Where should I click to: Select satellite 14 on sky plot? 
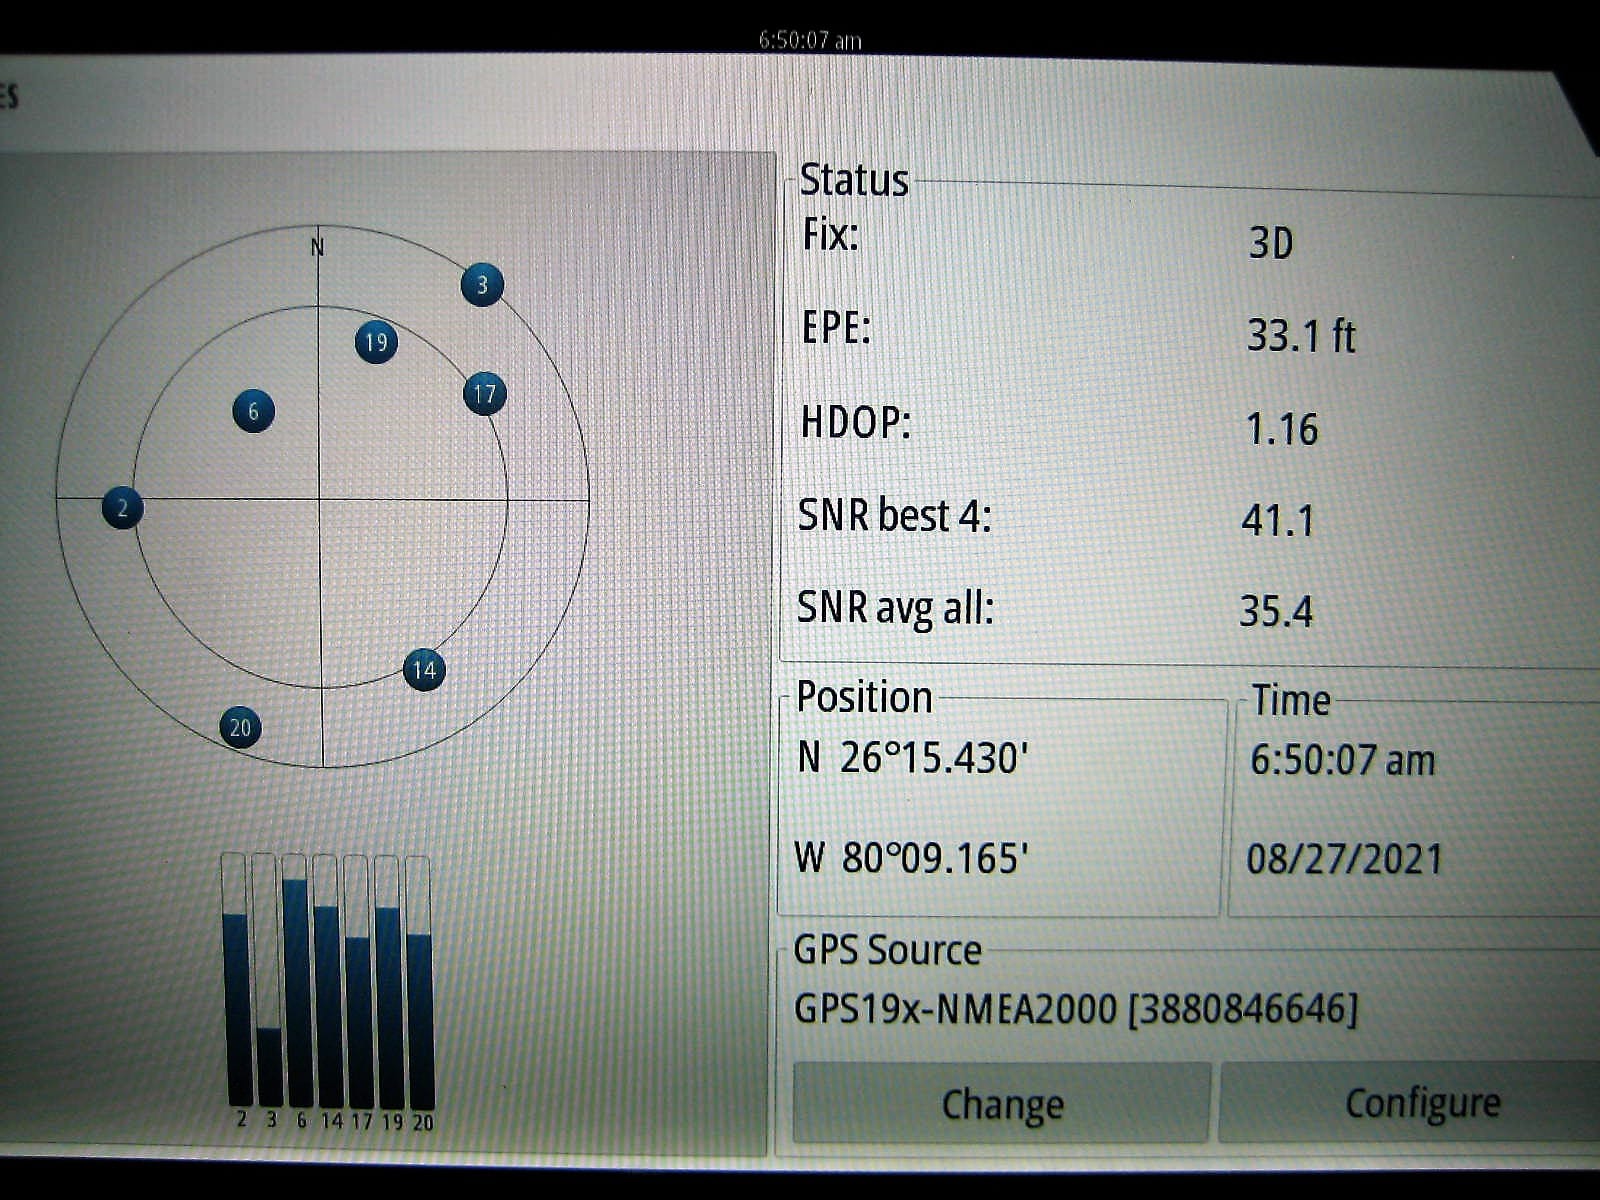424,670
